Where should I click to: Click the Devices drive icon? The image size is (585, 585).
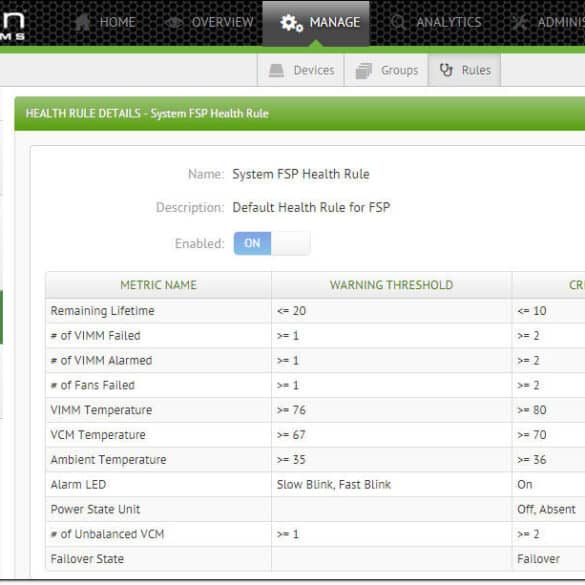coord(276,70)
